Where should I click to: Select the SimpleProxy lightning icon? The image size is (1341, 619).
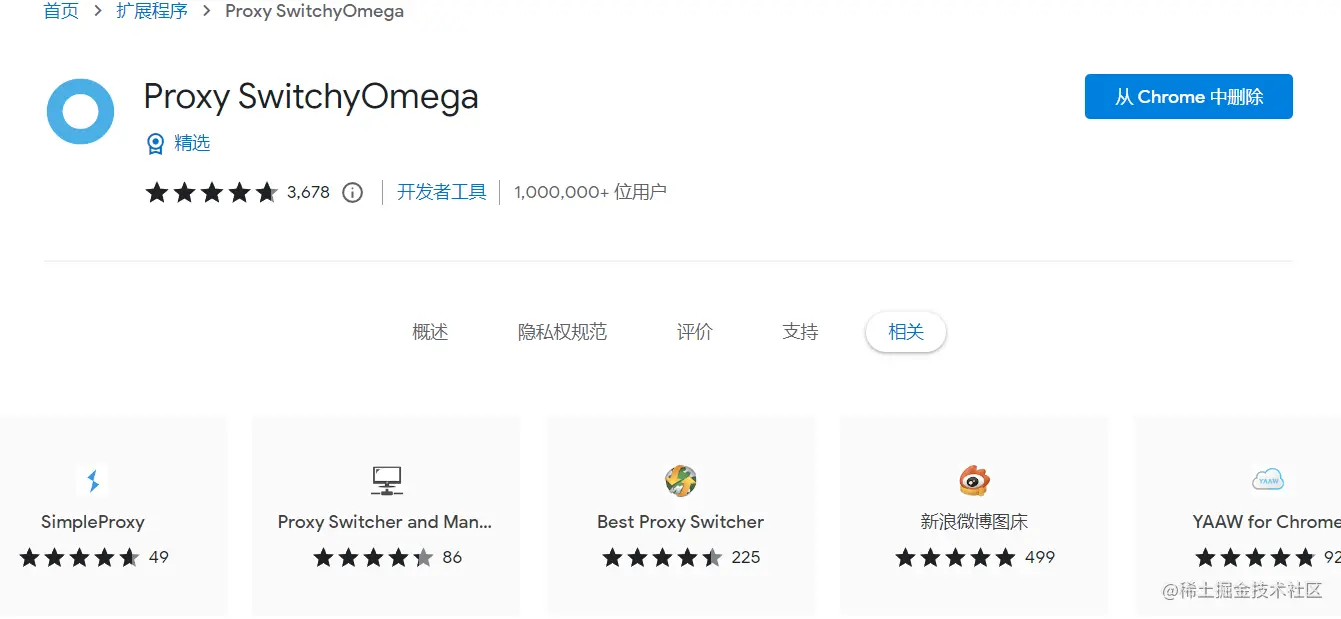coord(93,481)
